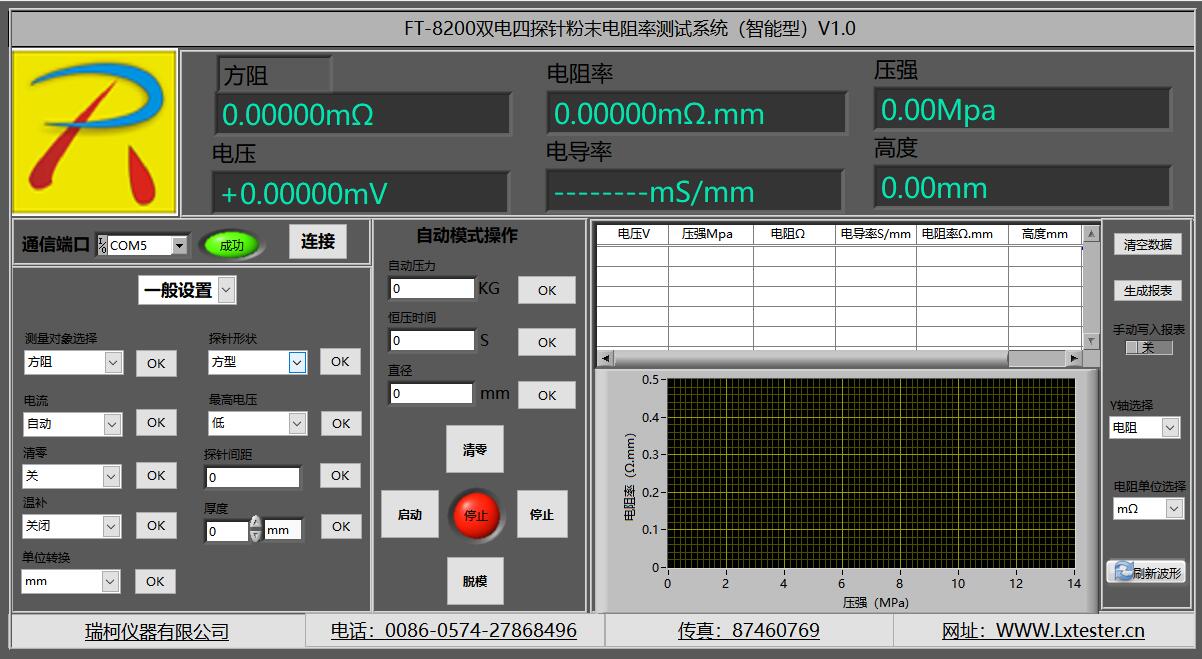The width and height of the screenshot is (1202, 659).
Task: Toggle the 手动写入报表 switch
Action: point(1148,348)
